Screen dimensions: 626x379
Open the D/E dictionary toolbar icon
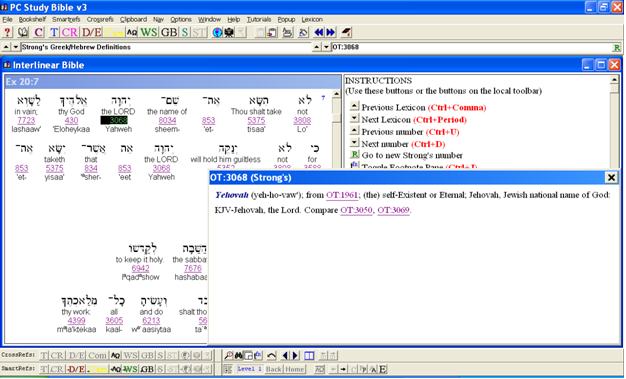pos(92,32)
